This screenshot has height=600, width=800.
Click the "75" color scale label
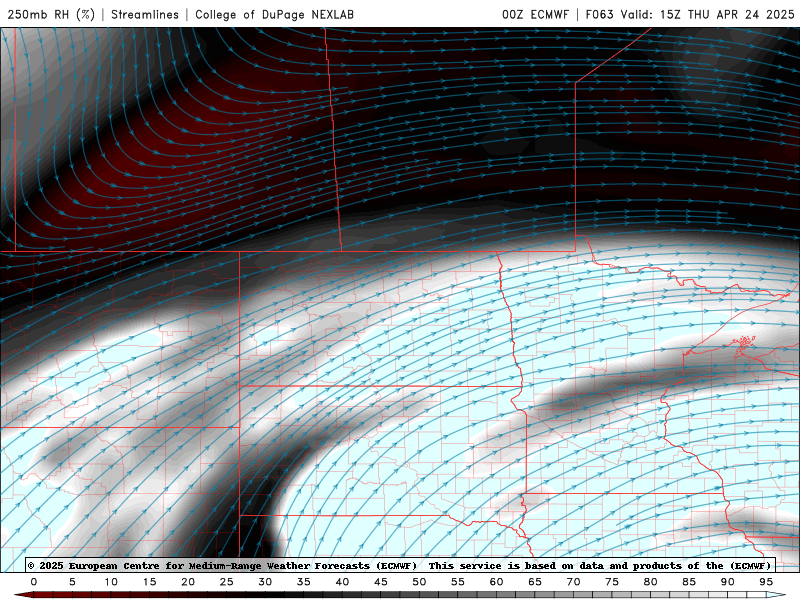612,582
